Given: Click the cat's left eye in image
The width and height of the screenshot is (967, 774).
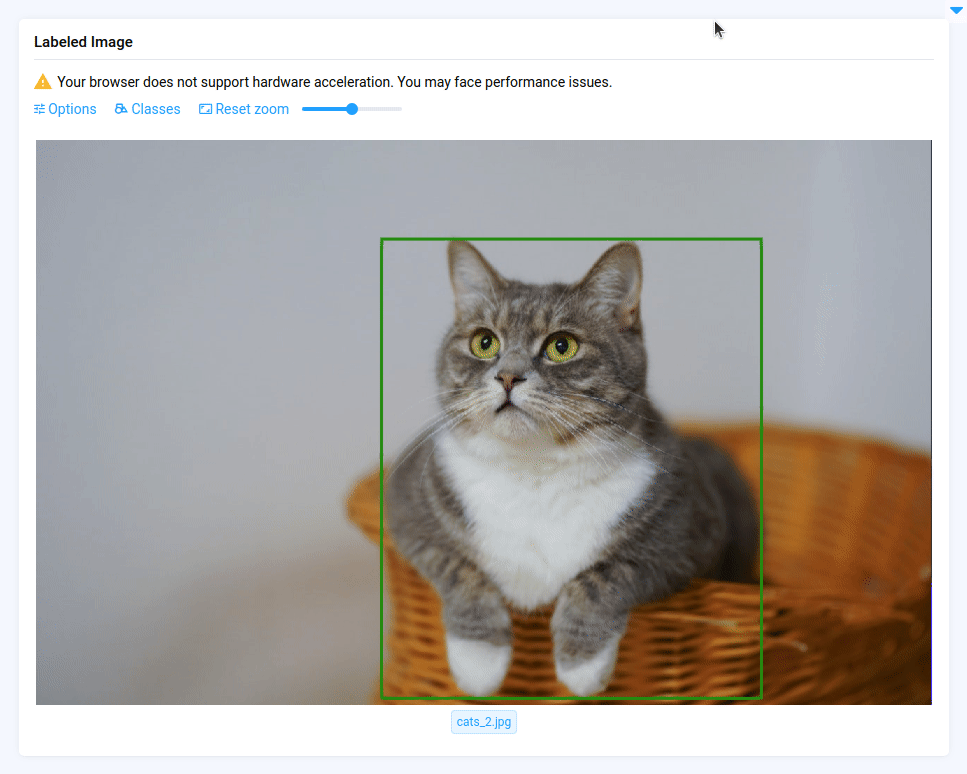Looking at the screenshot, I should tap(486, 344).
